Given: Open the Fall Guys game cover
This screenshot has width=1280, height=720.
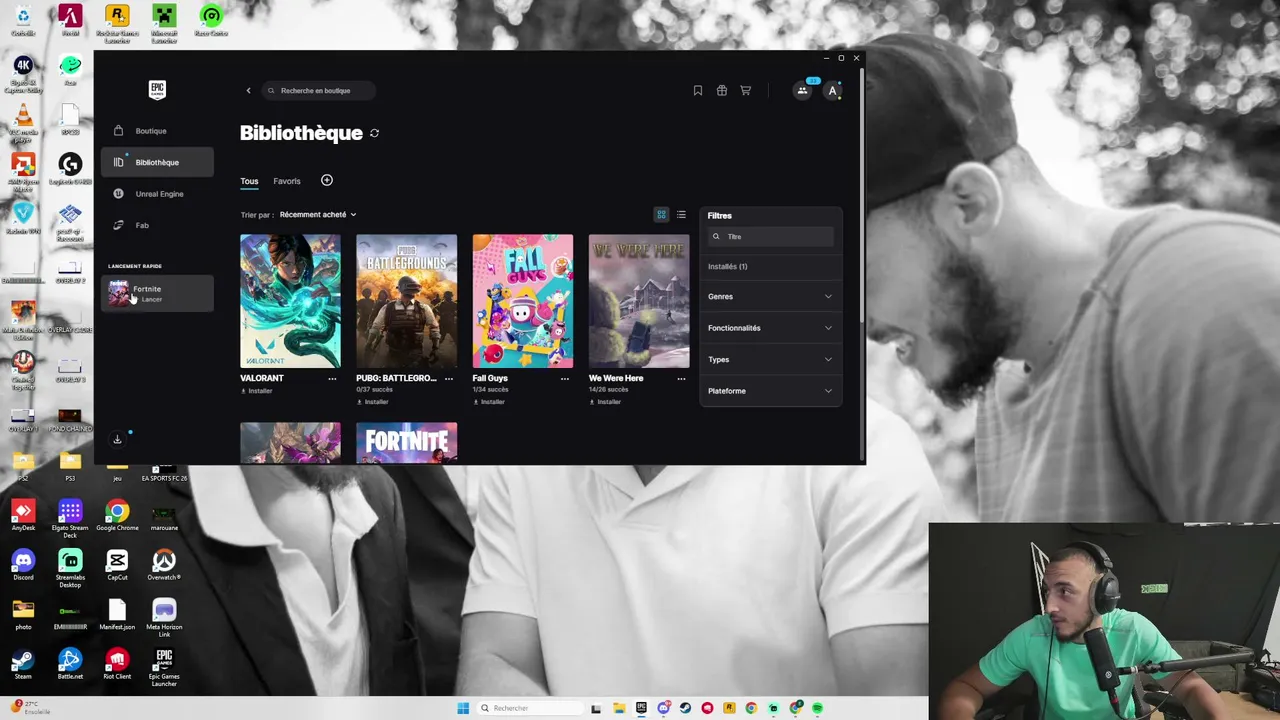Looking at the screenshot, I should [523, 301].
